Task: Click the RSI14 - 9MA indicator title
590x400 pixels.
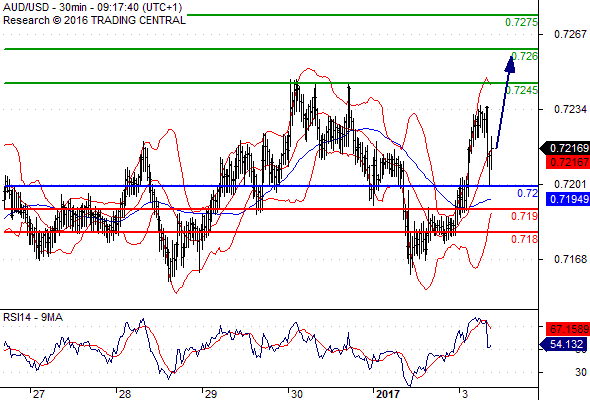Action: click(x=33, y=318)
